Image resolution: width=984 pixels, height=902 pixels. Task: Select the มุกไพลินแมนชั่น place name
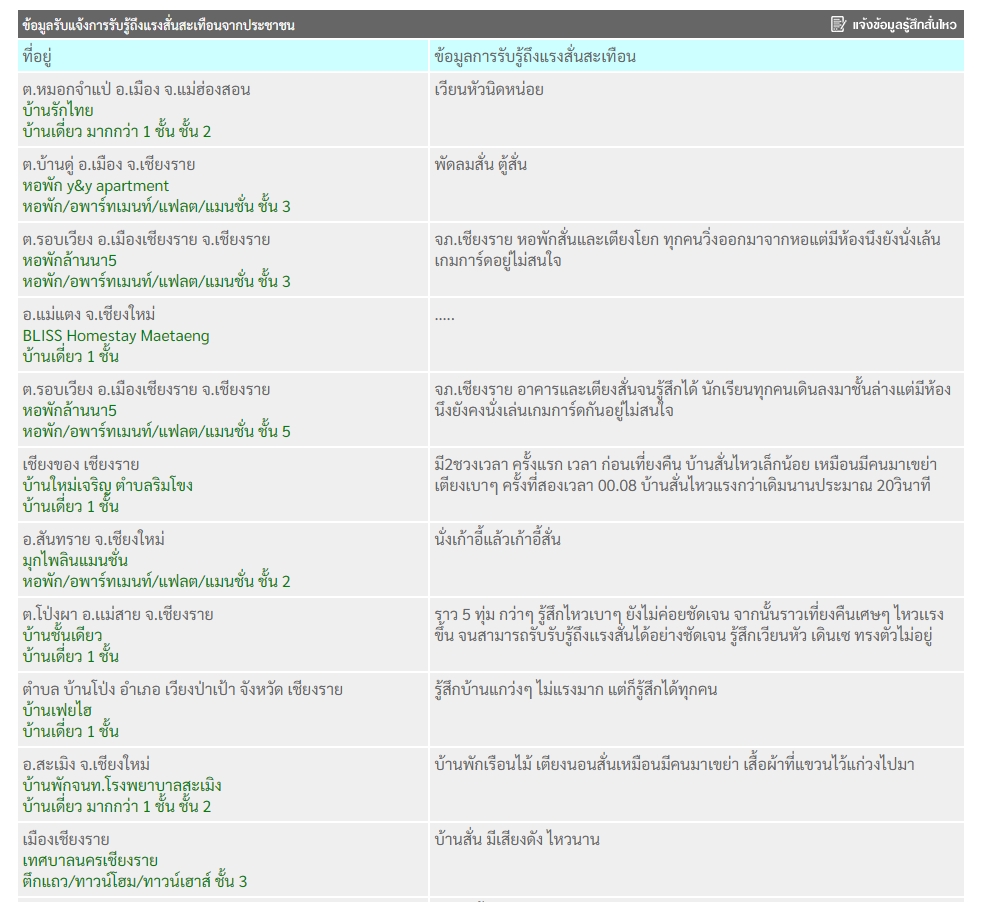[x=75, y=561]
